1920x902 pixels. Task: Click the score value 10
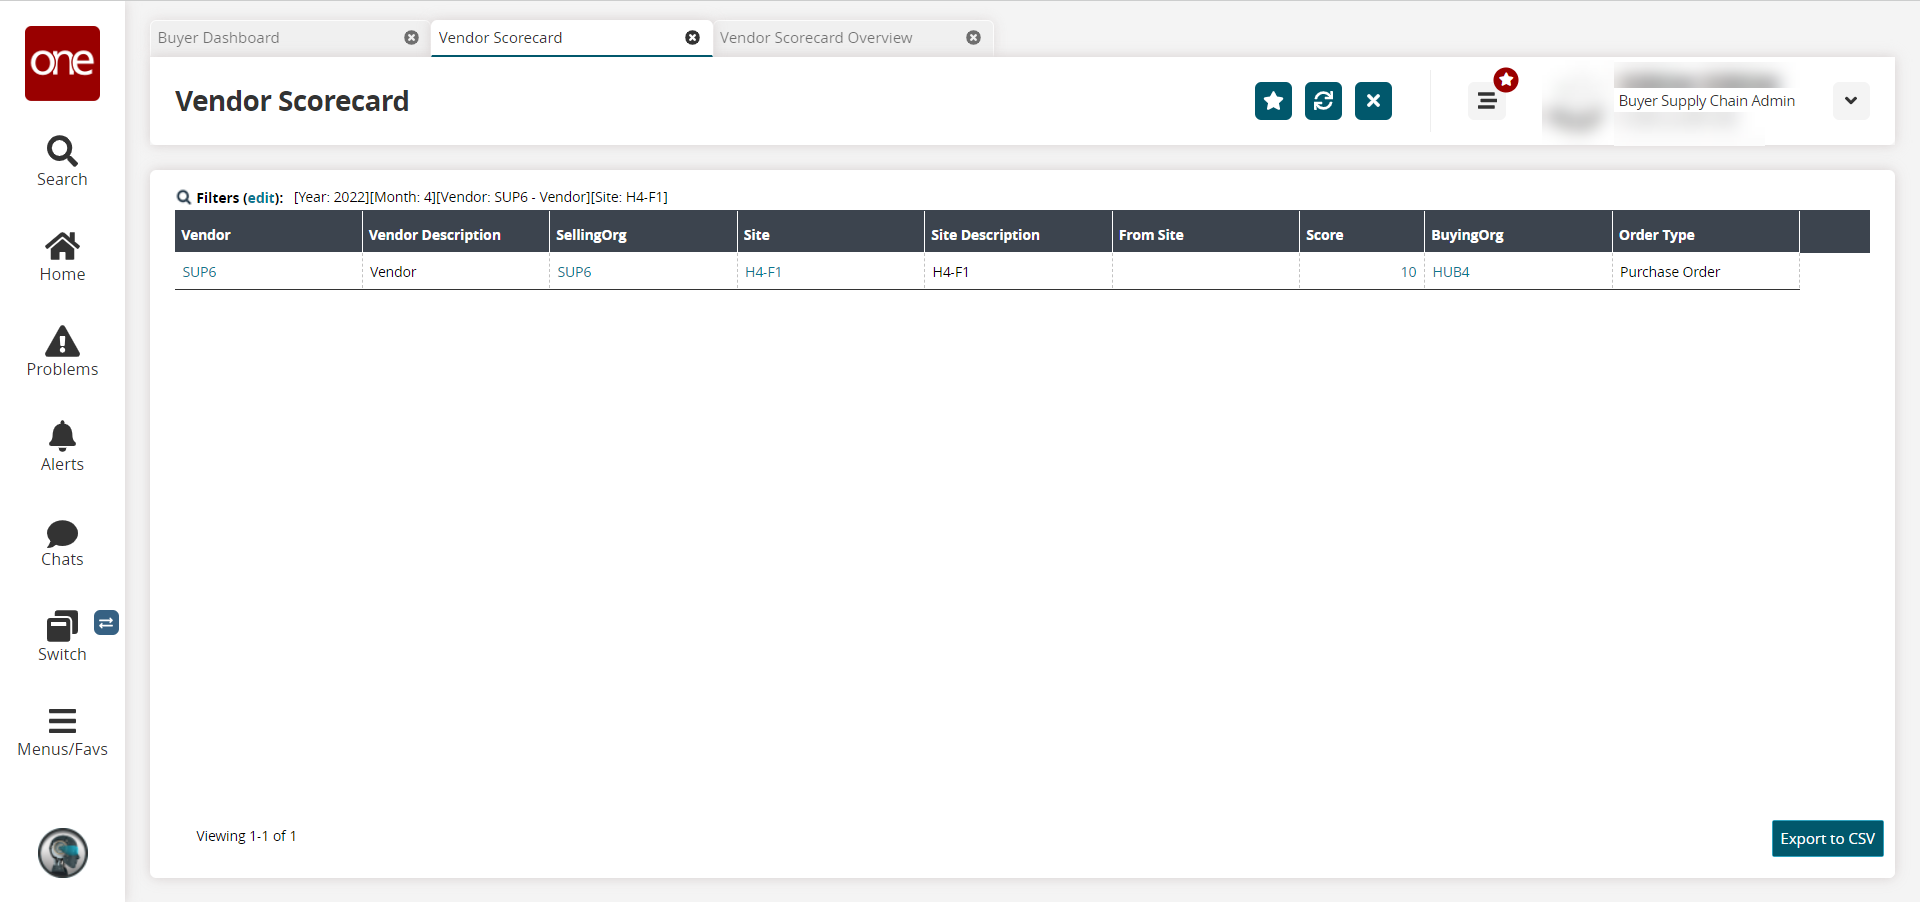point(1408,272)
